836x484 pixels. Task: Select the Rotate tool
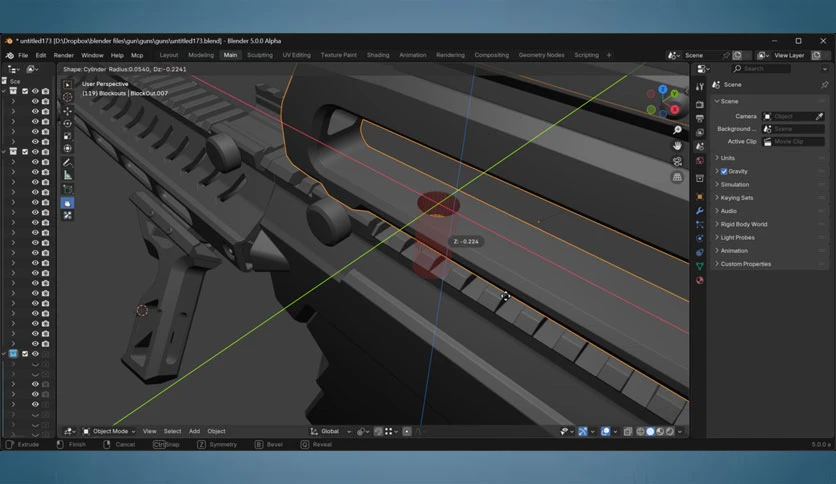[x=67, y=123]
